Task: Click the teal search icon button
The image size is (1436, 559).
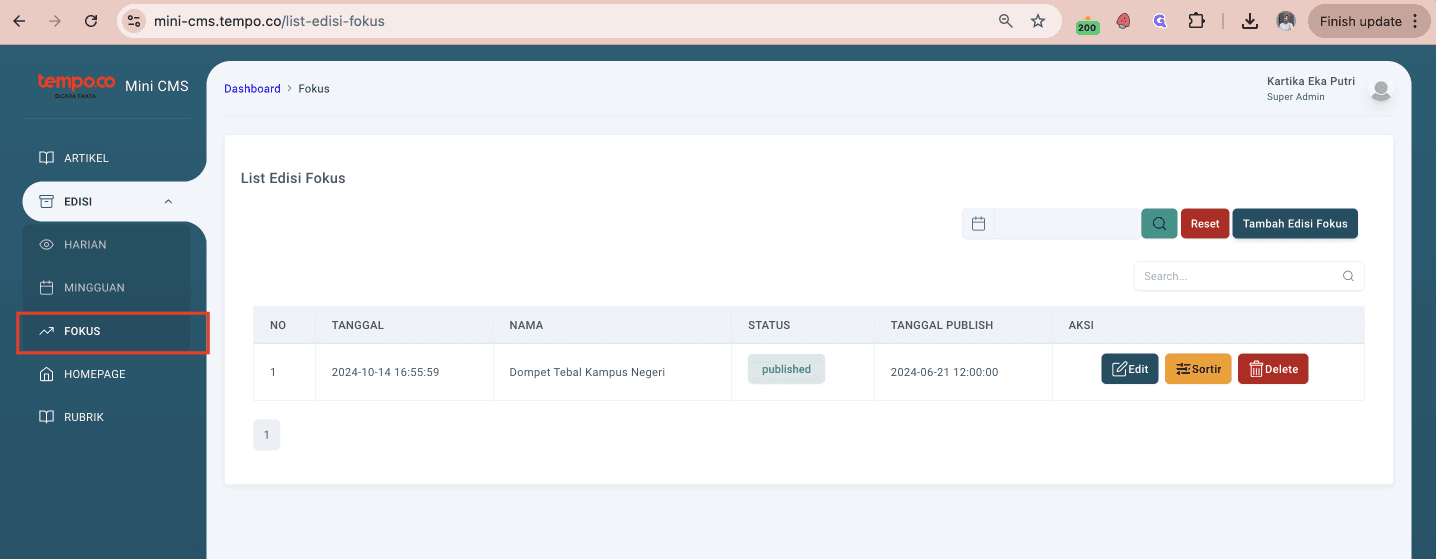Action: [1159, 224]
